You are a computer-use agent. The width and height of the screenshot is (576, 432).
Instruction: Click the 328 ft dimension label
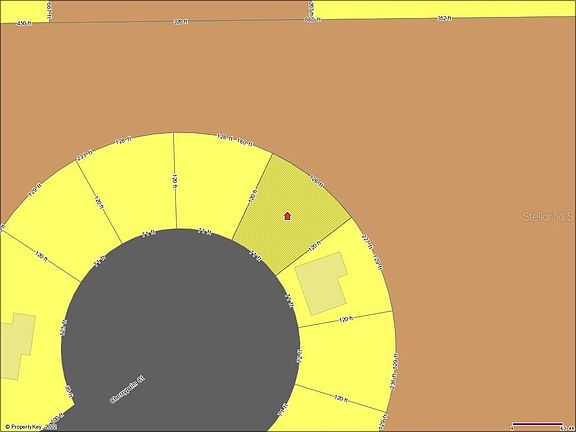(180, 22)
